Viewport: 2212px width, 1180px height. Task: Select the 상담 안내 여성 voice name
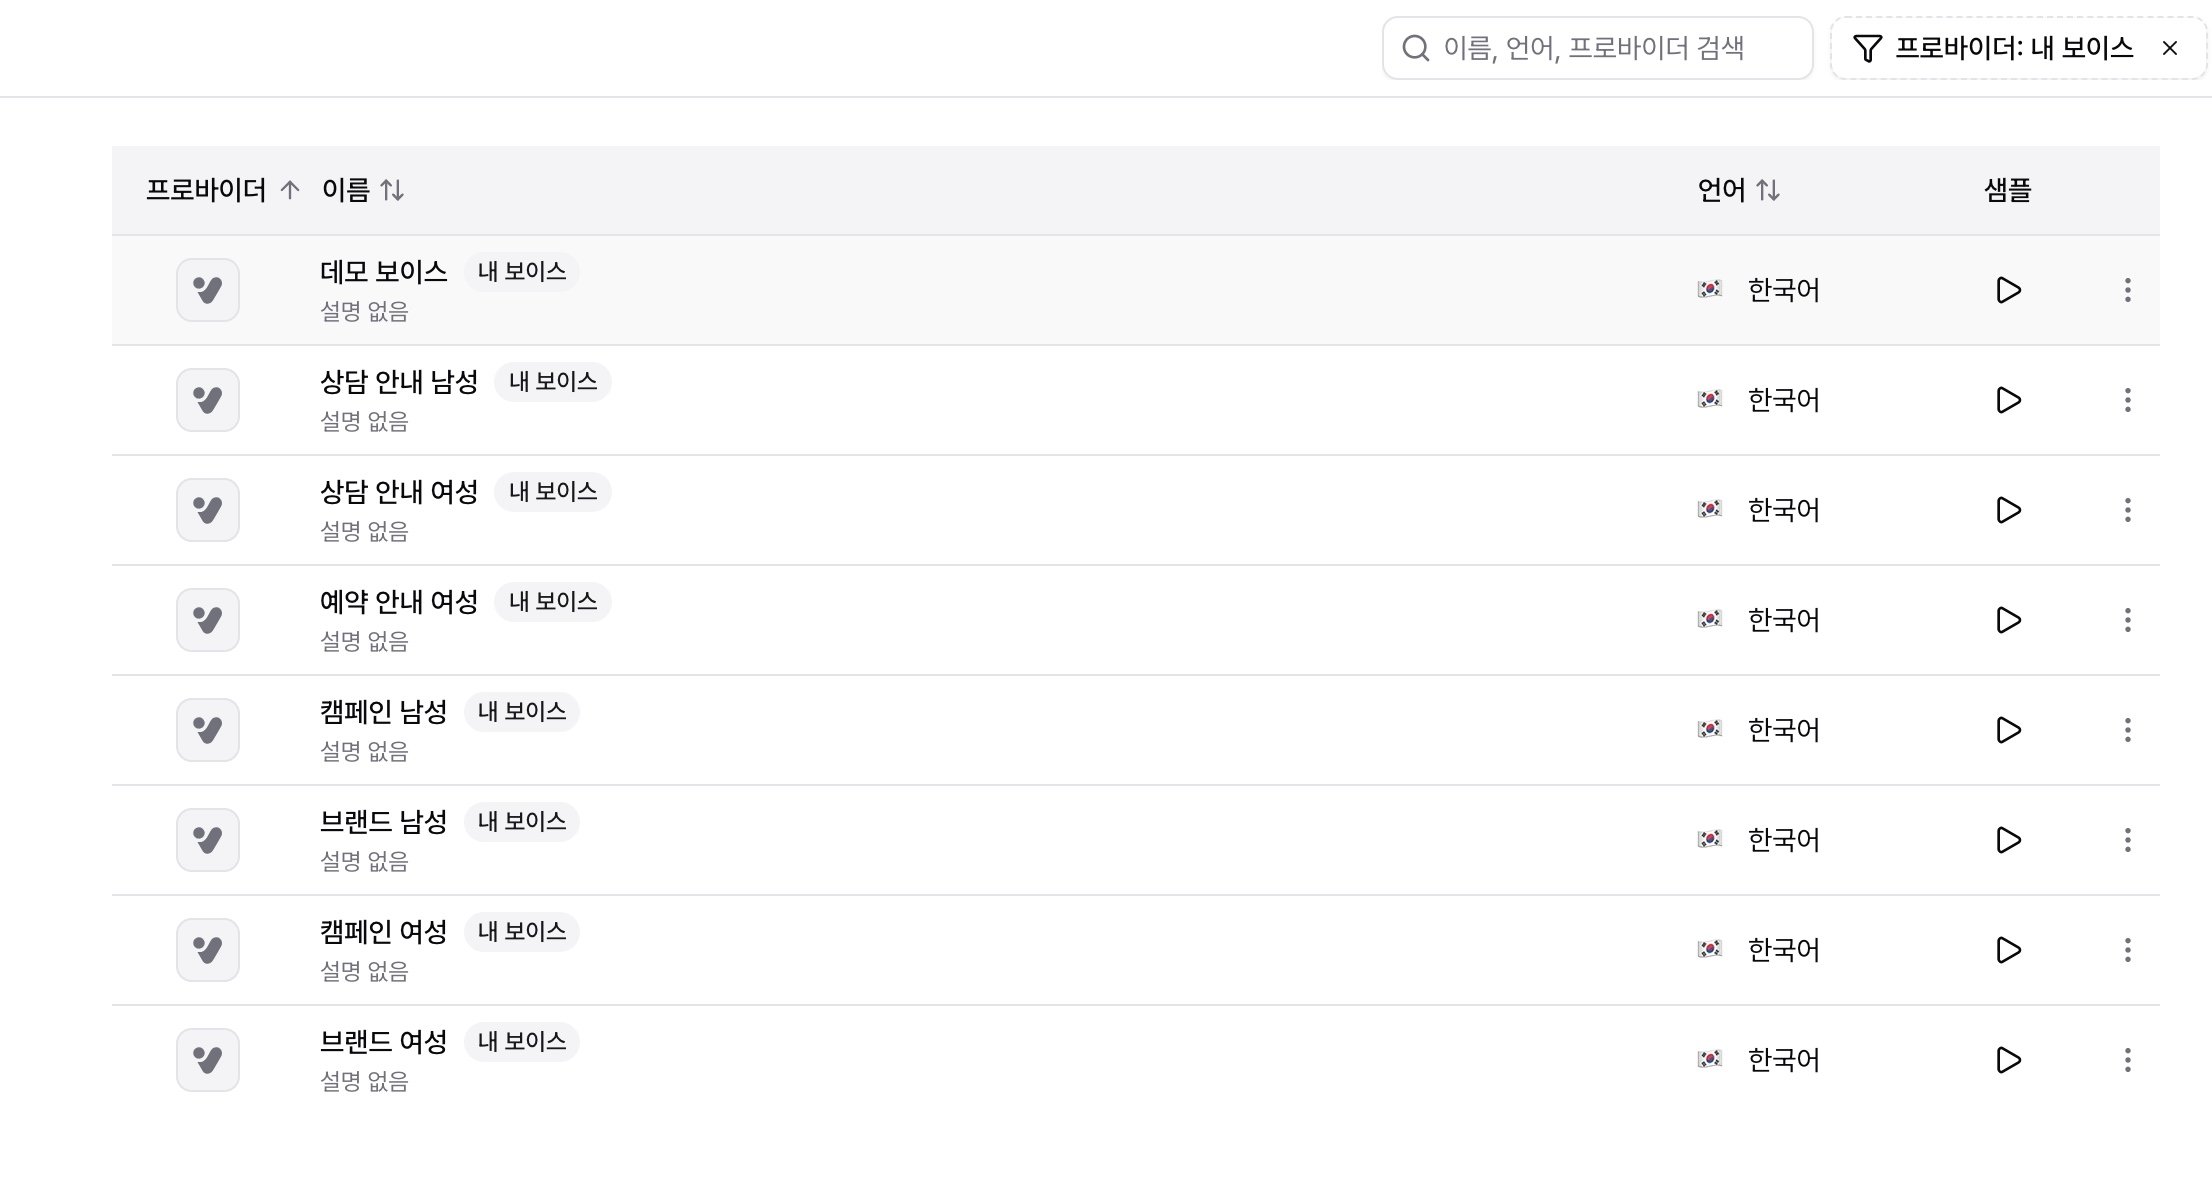pos(399,491)
